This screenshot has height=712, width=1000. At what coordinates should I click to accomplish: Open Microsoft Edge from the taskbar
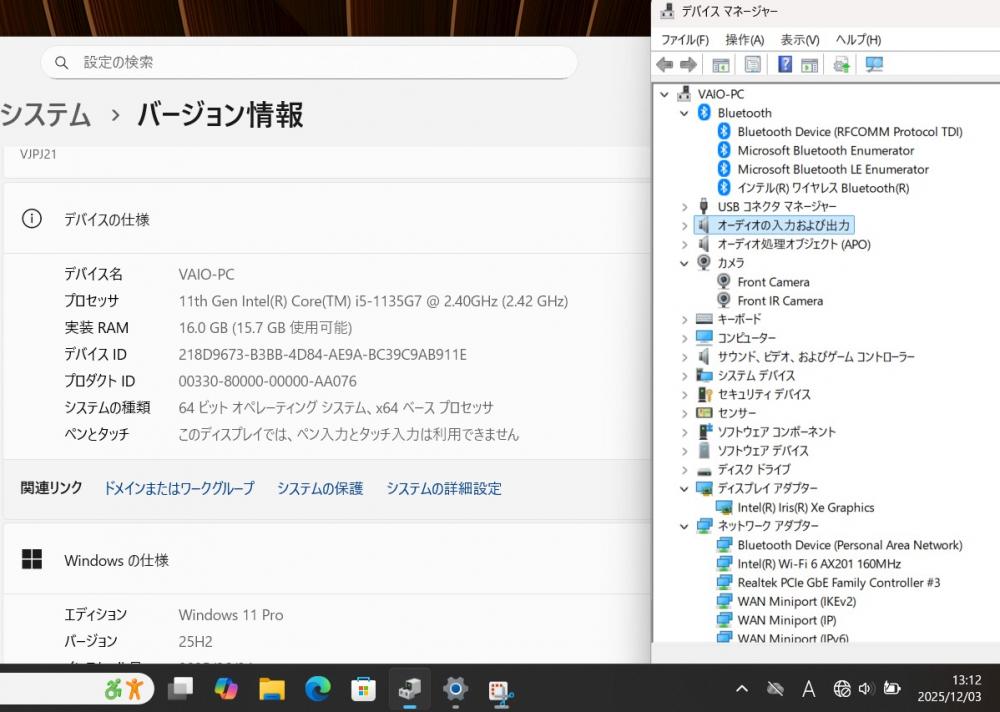coord(318,688)
